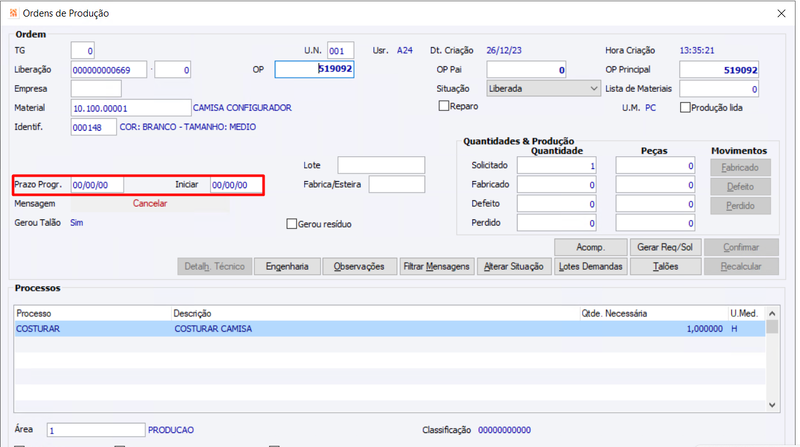Click the PRODUCAO area text
Viewport: 800px width, 447px height.
(x=171, y=430)
